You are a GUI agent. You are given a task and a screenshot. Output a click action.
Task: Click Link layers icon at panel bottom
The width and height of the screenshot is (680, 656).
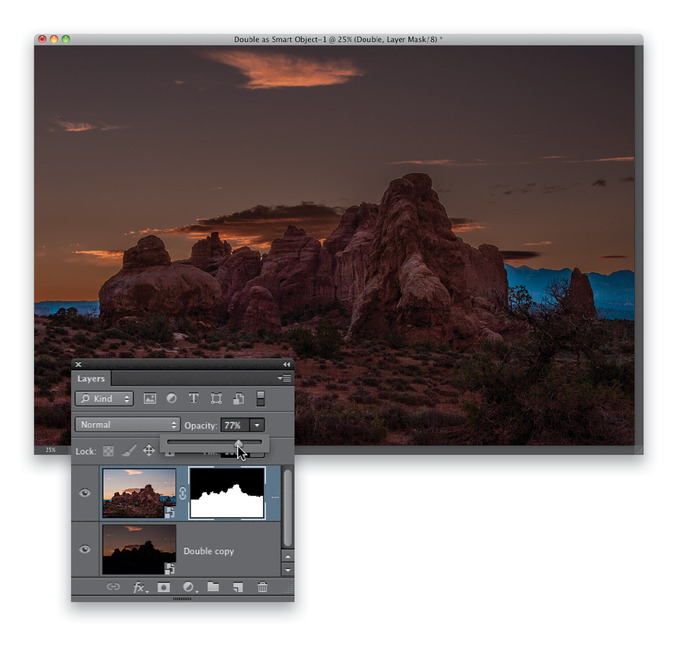click(x=113, y=587)
